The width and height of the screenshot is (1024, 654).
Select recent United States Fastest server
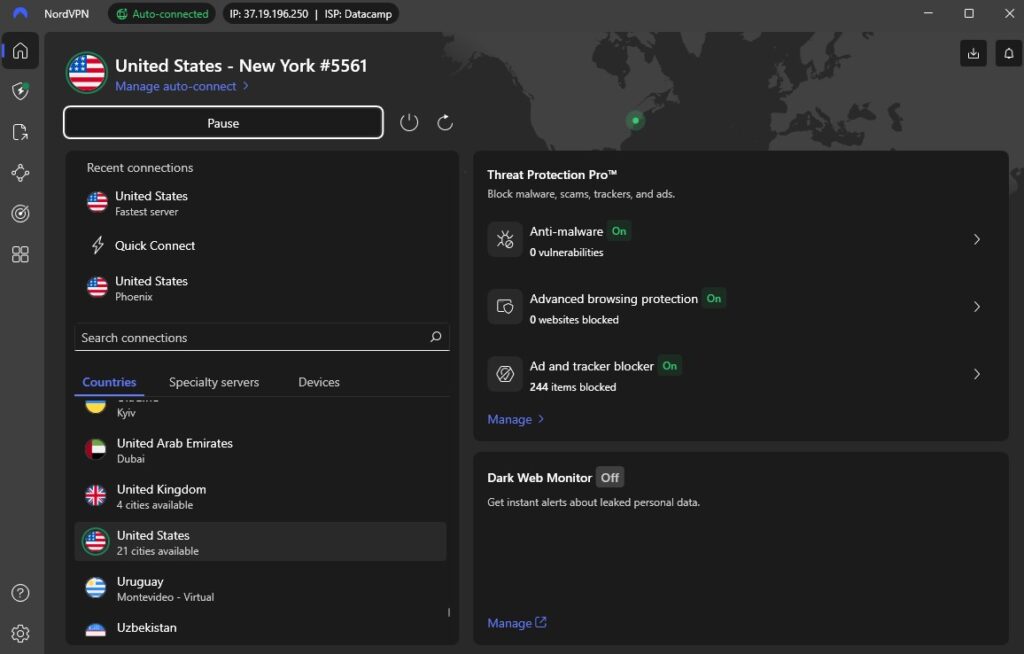click(261, 203)
